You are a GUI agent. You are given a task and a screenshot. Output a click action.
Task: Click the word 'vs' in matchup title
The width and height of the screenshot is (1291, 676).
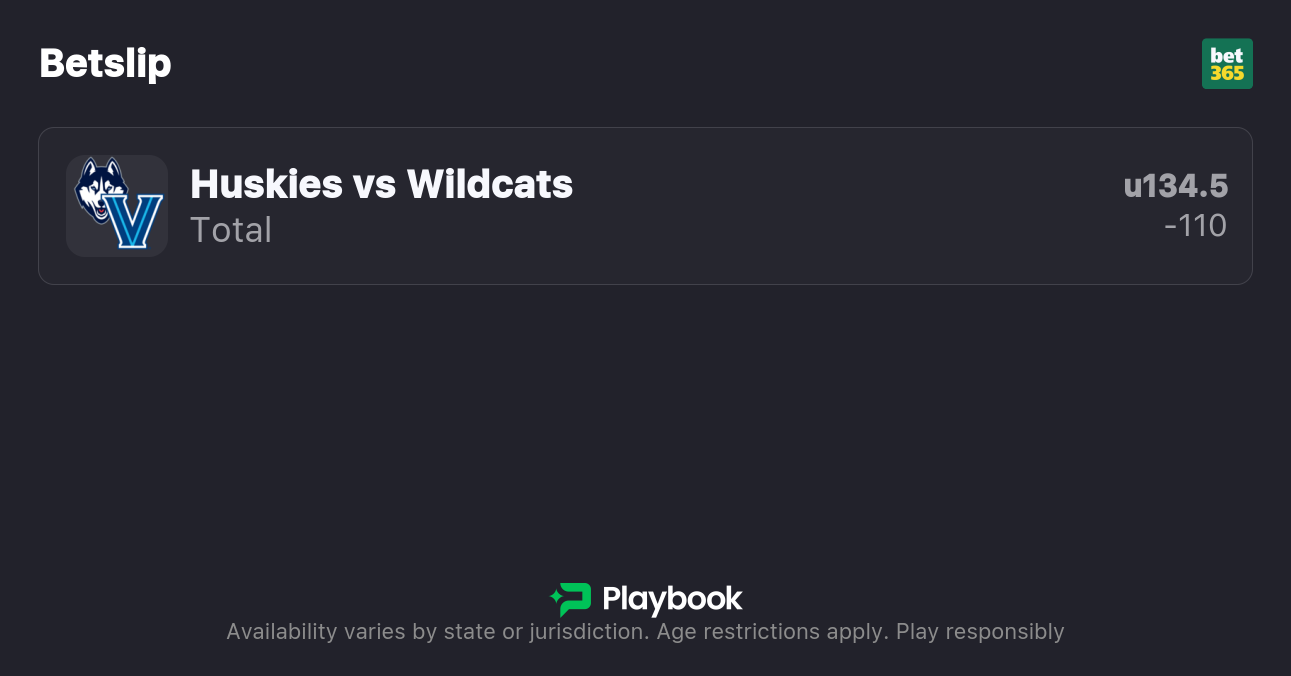click(374, 184)
